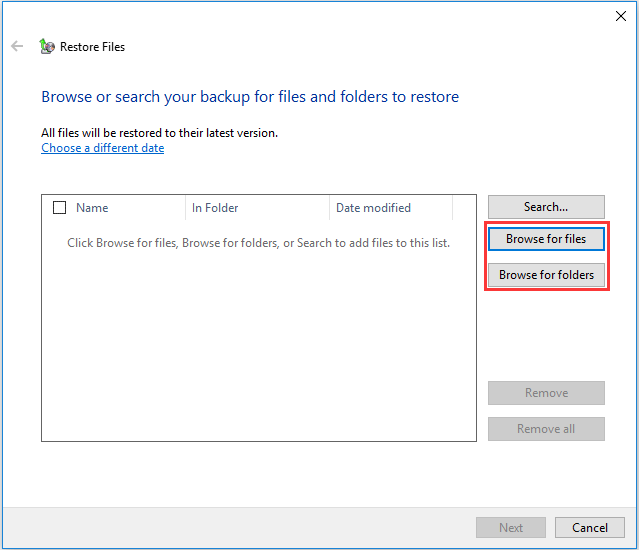Sort the list by Name column

92,208
